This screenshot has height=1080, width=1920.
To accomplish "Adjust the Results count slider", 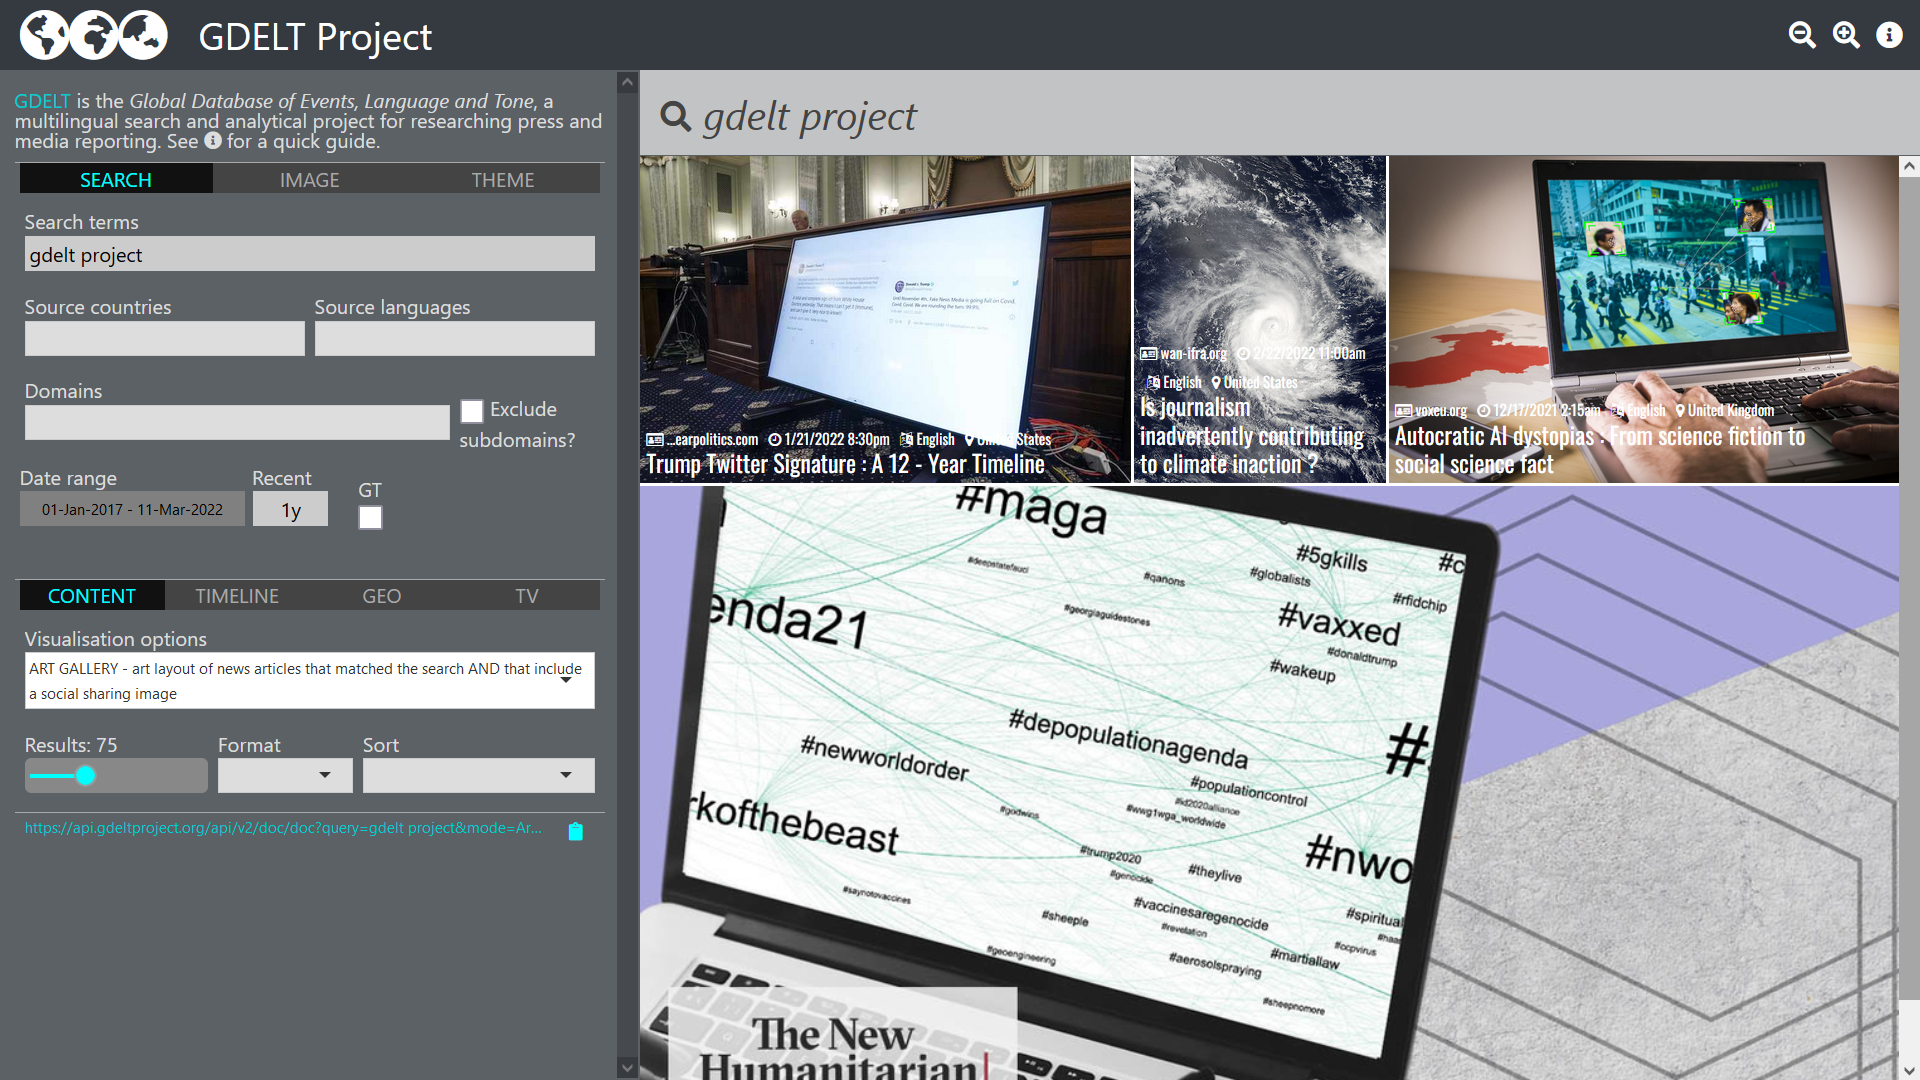I will 86,775.
